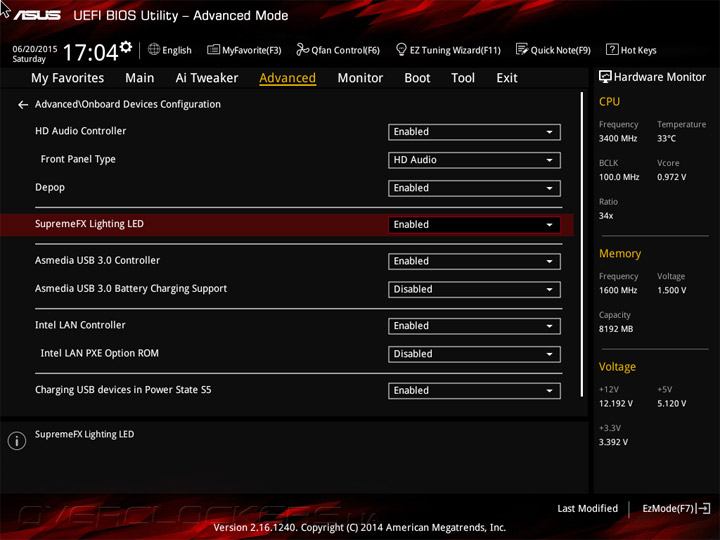Switch to the Main tab
This screenshot has height=540, width=720.
click(140, 78)
